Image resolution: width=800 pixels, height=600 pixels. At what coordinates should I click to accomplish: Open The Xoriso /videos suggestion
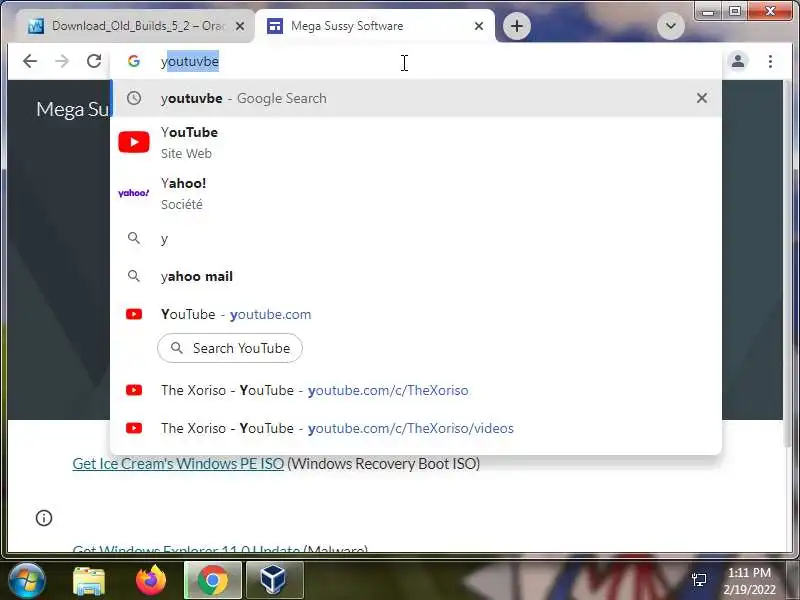tap(416, 428)
